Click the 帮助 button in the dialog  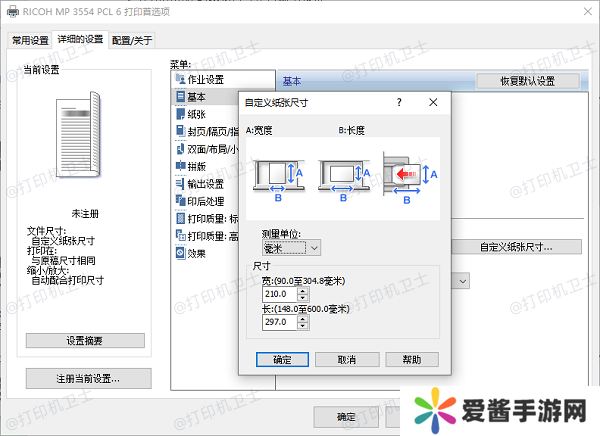(411, 359)
